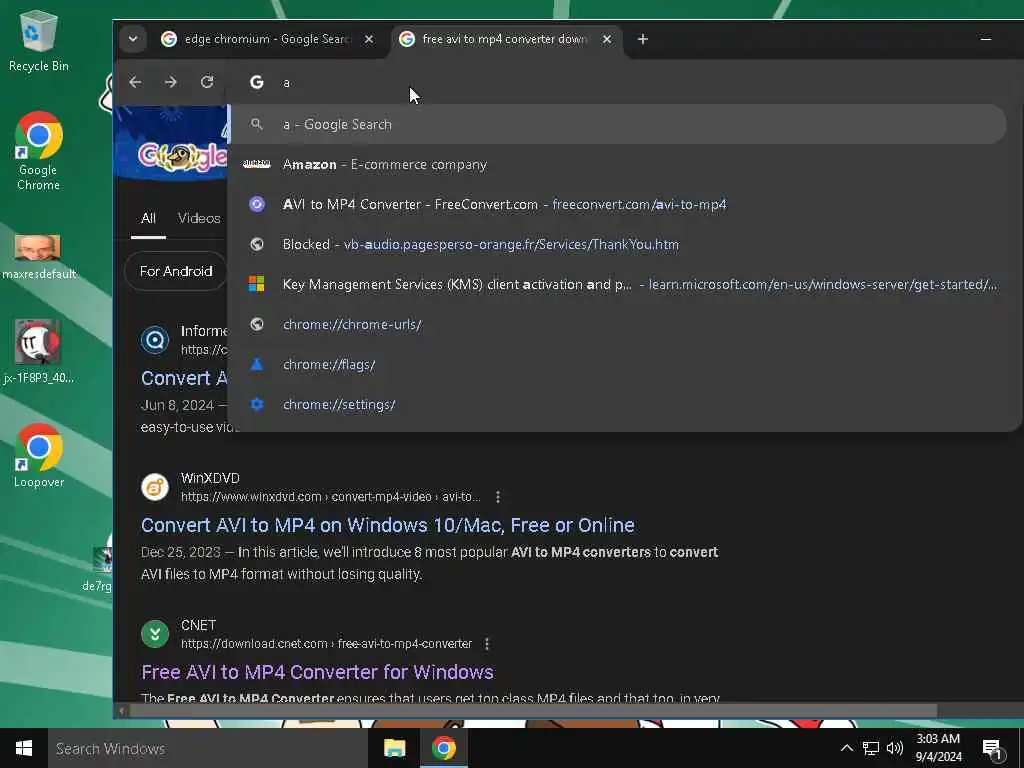
Task: Open volume control tray icon
Action: click(x=895, y=748)
